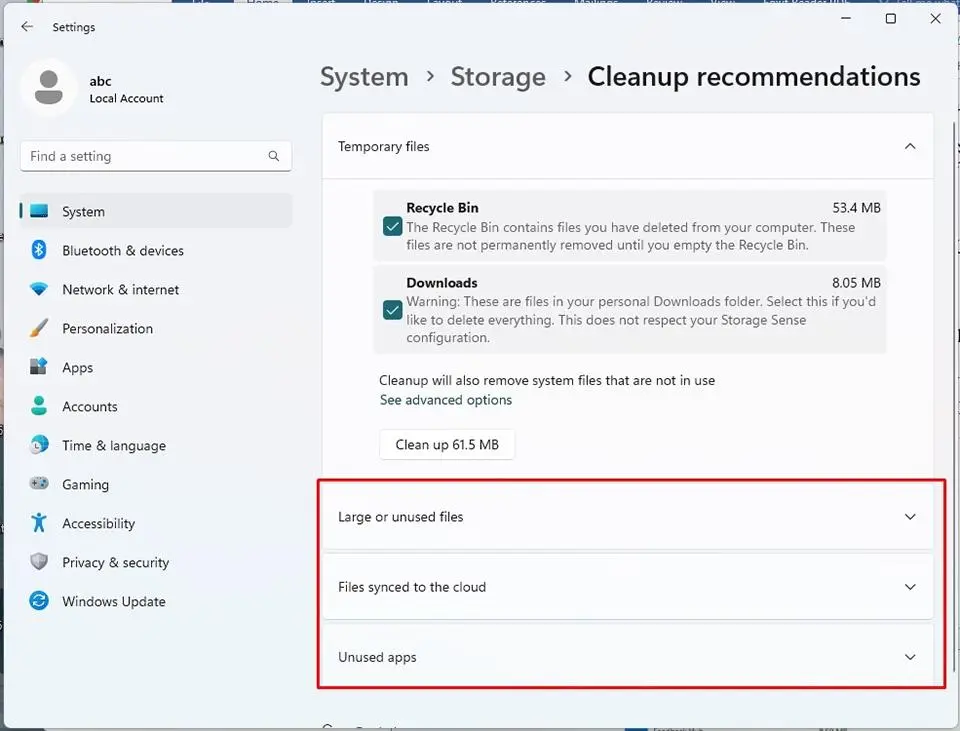Uncheck the Recycle Bin checkbox

coord(392,227)
